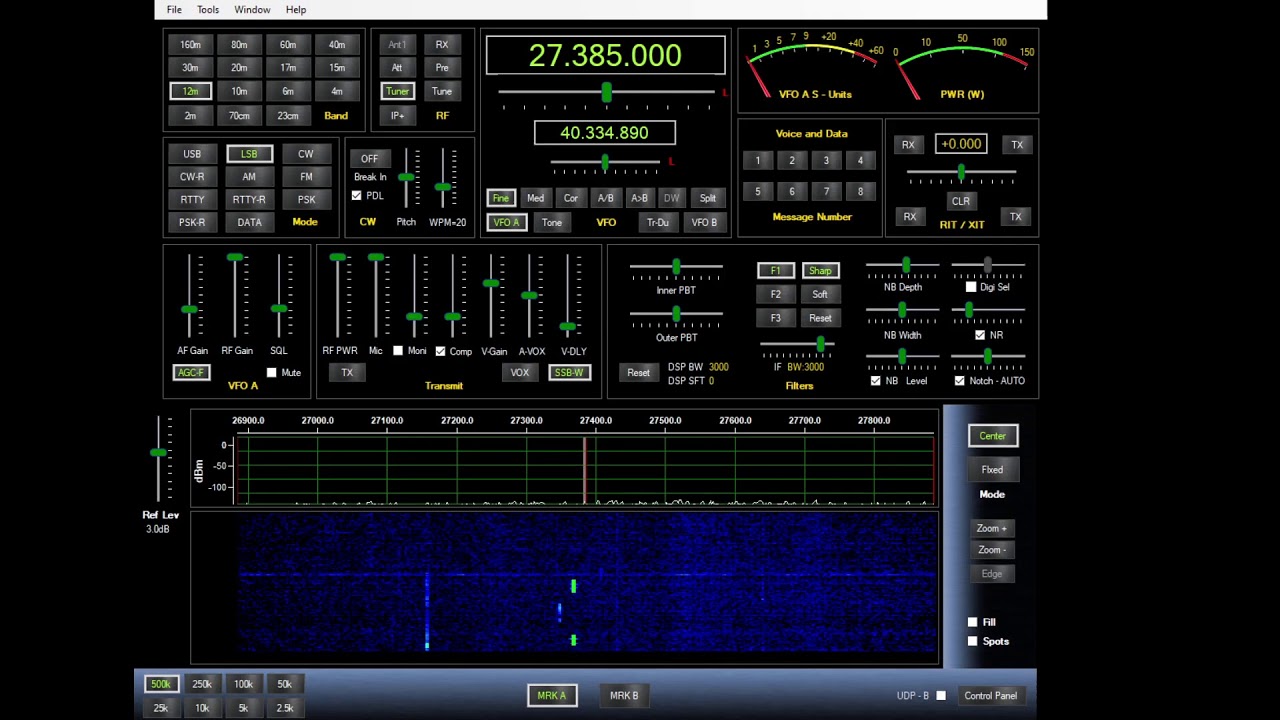
Task: Click the Zoom + scope button
Action: click(x=992, y=528)
